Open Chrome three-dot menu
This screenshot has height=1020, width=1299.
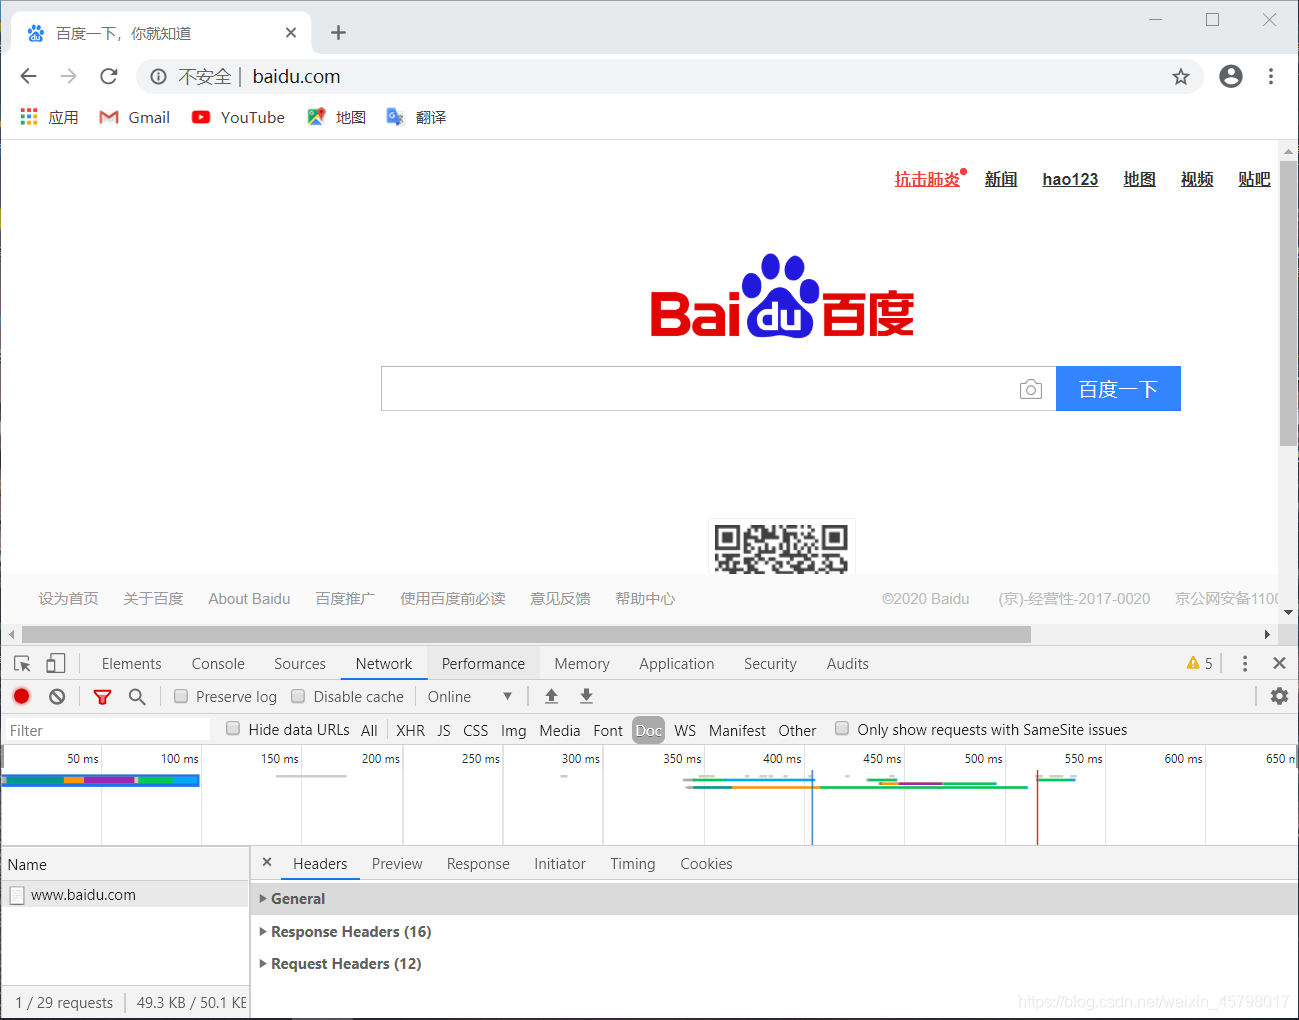point(1271,76)
